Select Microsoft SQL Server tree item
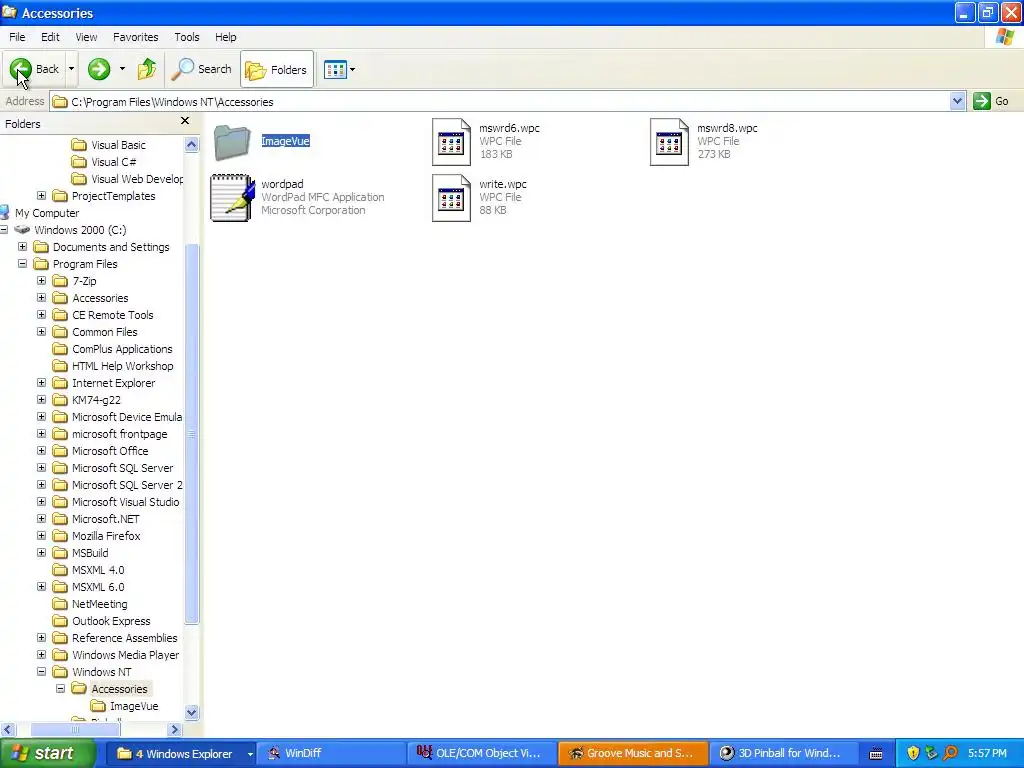1024x768 pixels. pyautogui.click(x=123, y=468)
